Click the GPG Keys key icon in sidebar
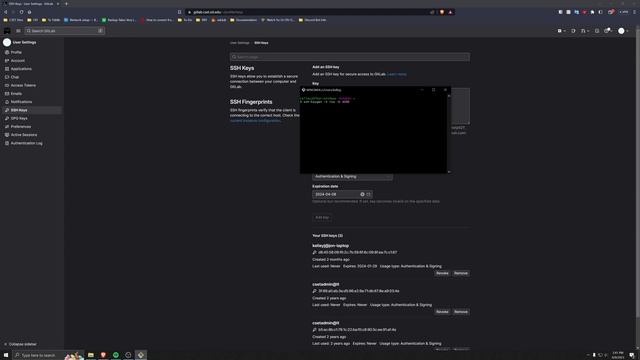 (7, 118)
